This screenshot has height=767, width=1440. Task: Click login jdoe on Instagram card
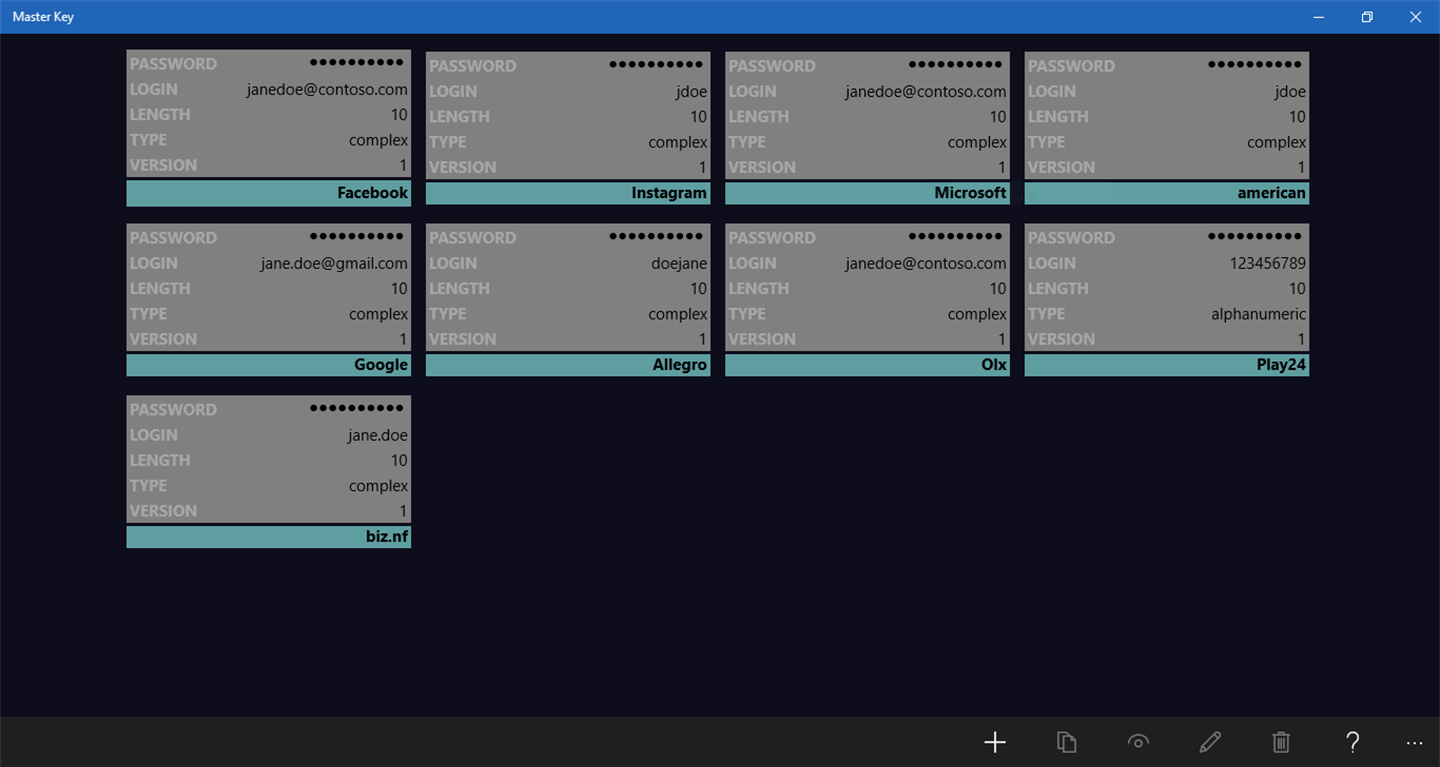(691, 91)
